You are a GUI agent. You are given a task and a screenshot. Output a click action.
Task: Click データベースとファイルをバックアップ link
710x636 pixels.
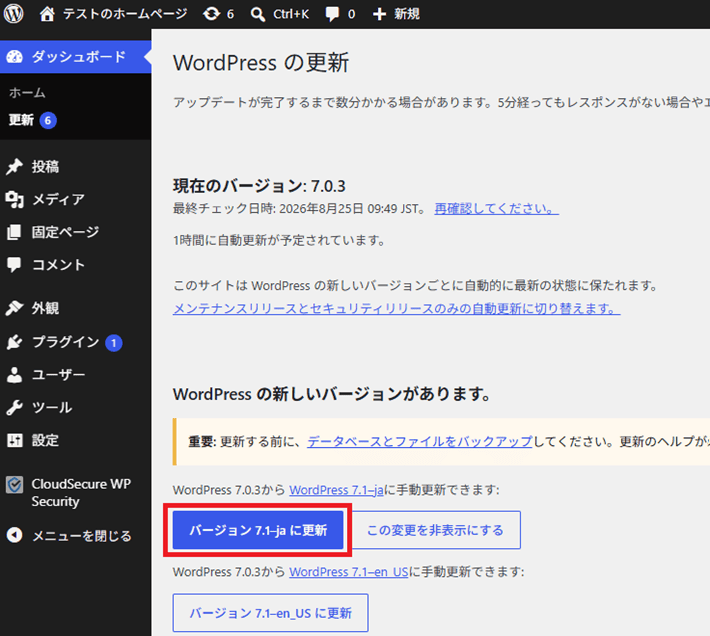coord(420,441)
